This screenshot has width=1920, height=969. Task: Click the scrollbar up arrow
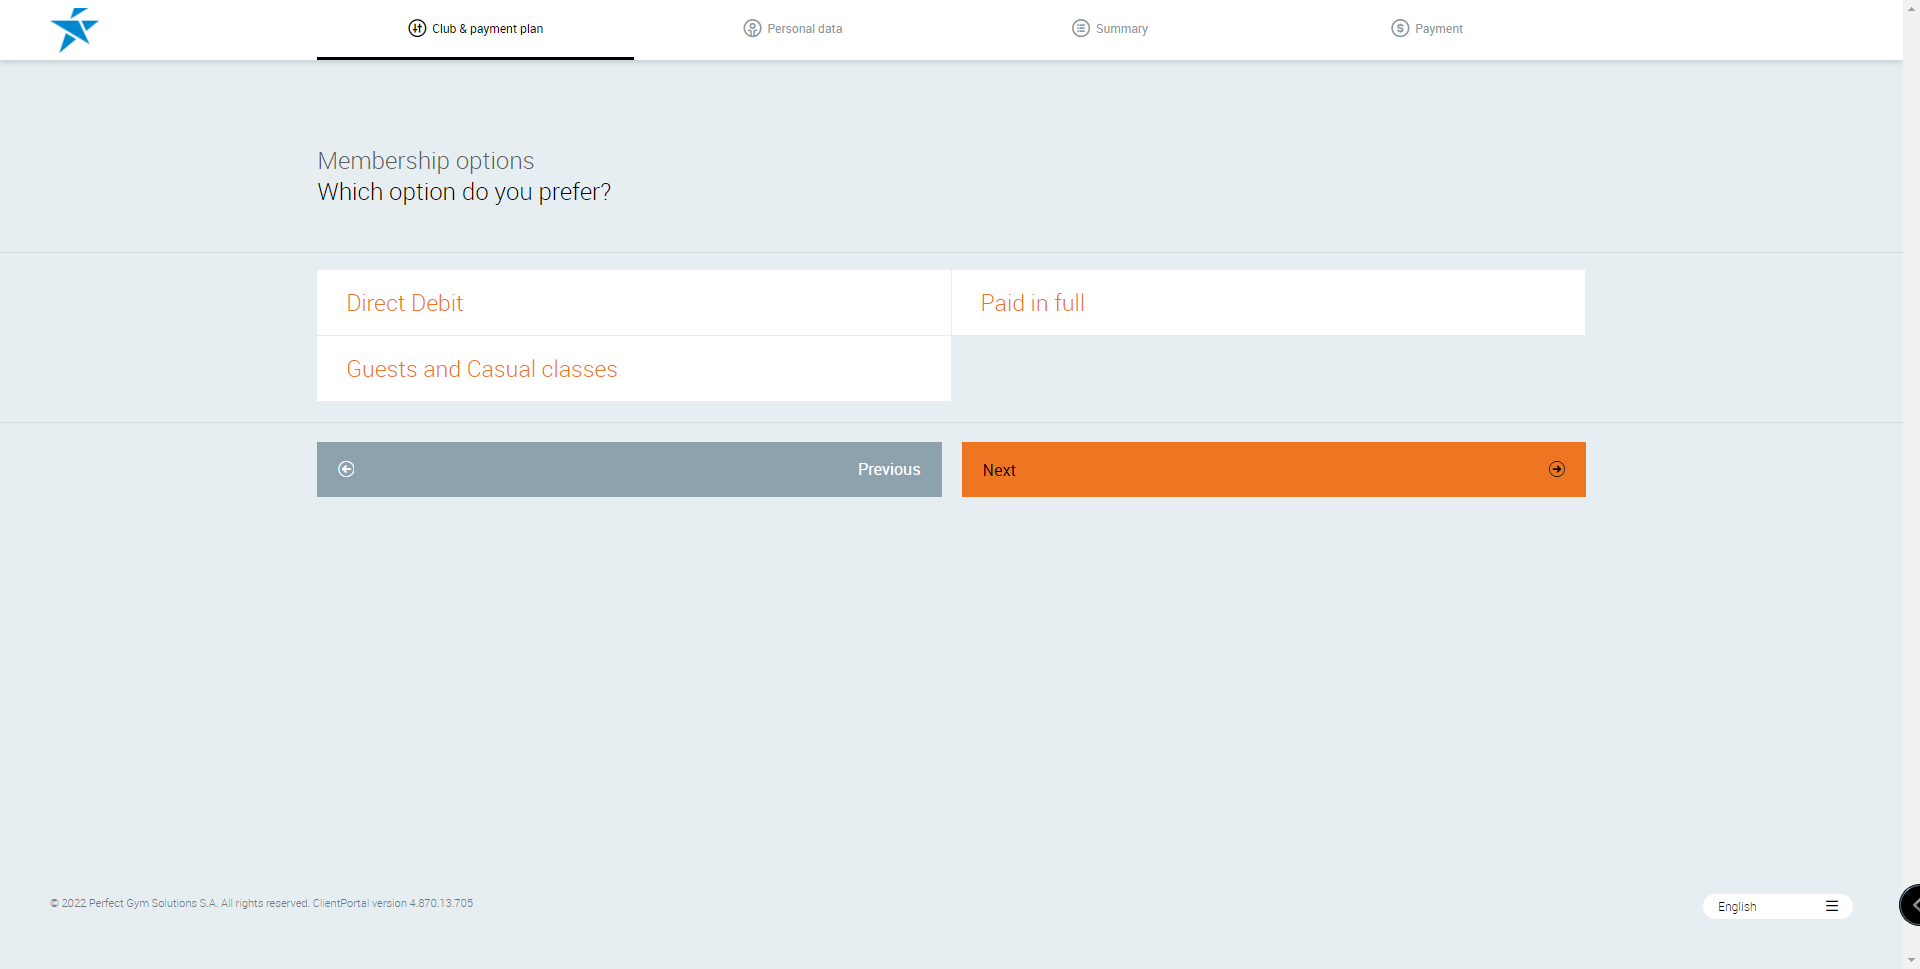pos(1911,8)
